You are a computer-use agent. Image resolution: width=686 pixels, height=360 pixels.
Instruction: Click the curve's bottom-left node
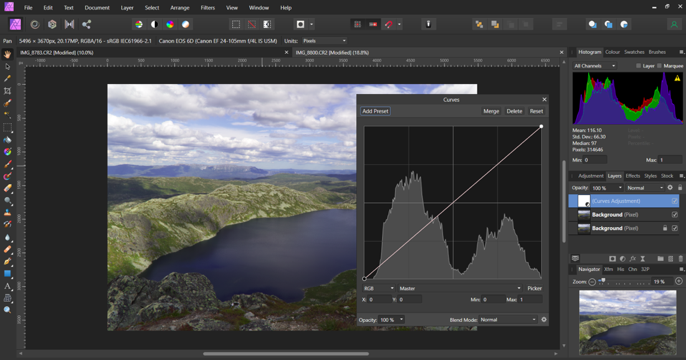coord(364,279)
